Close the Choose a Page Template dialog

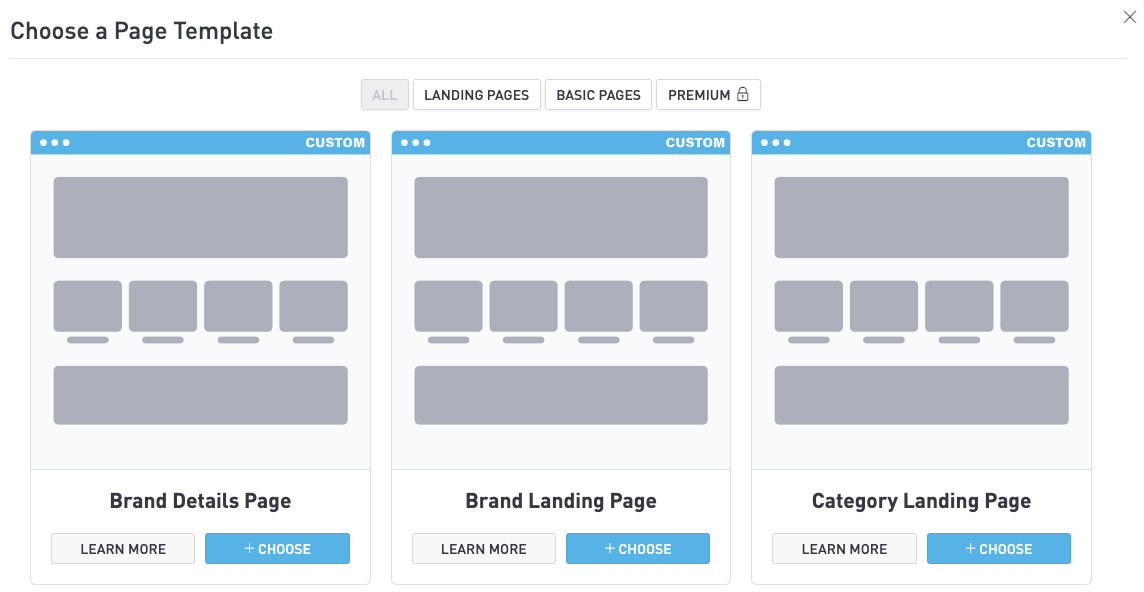coord(1129,17)
